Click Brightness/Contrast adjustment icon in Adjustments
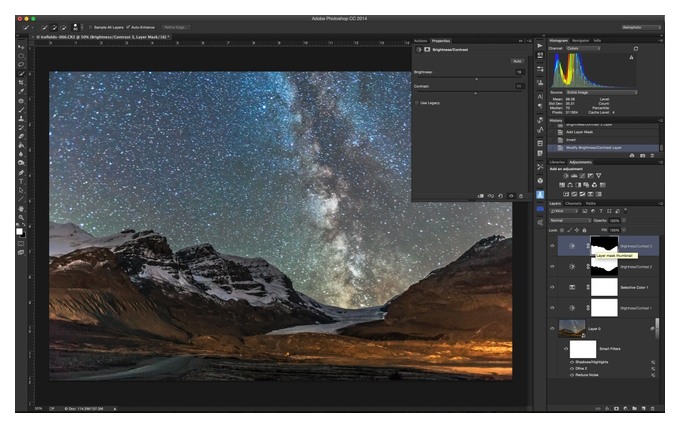 pos(566,176)
